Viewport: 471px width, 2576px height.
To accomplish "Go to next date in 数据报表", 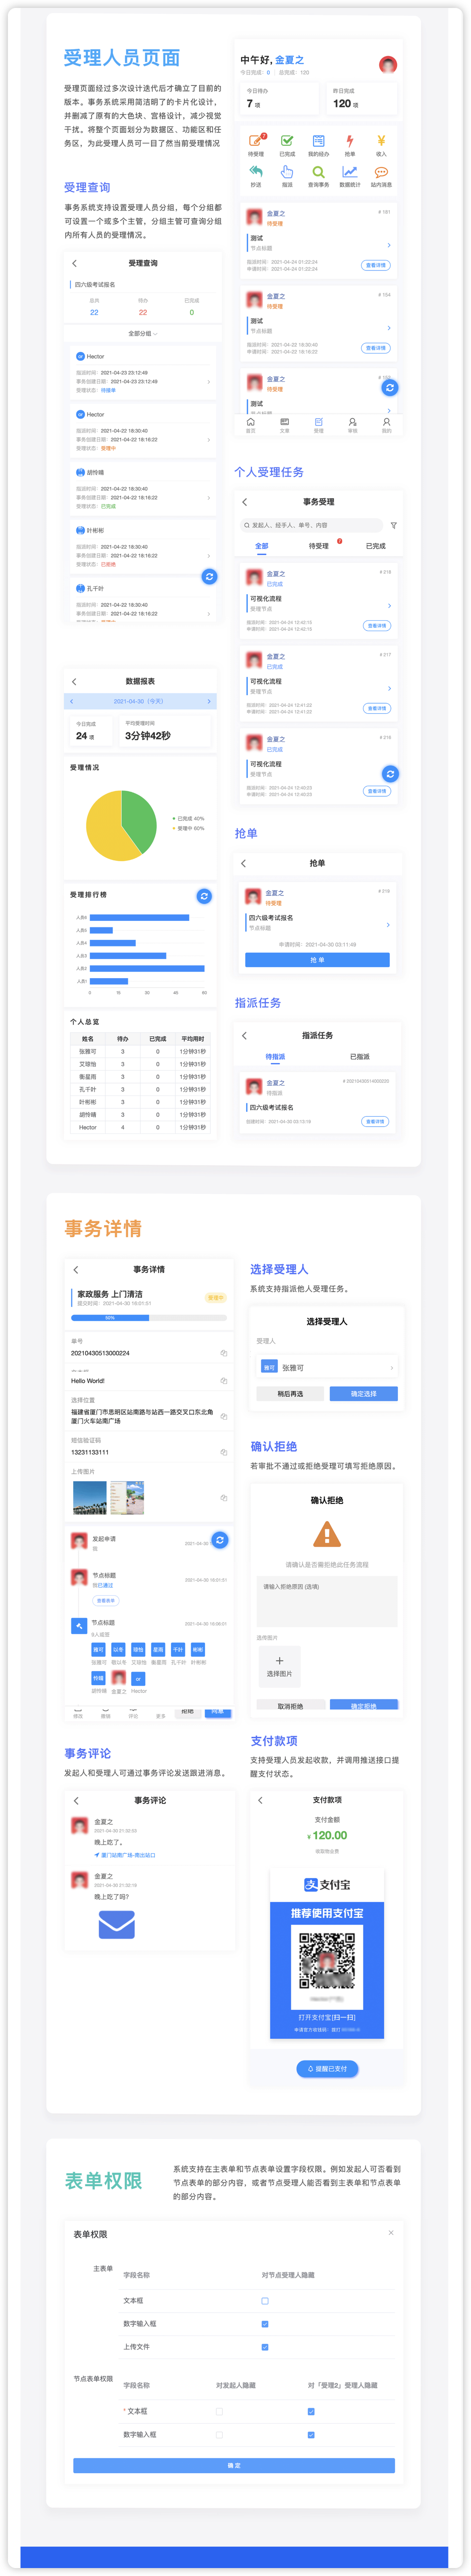I will pyautogui.click(x=209, y=701).
